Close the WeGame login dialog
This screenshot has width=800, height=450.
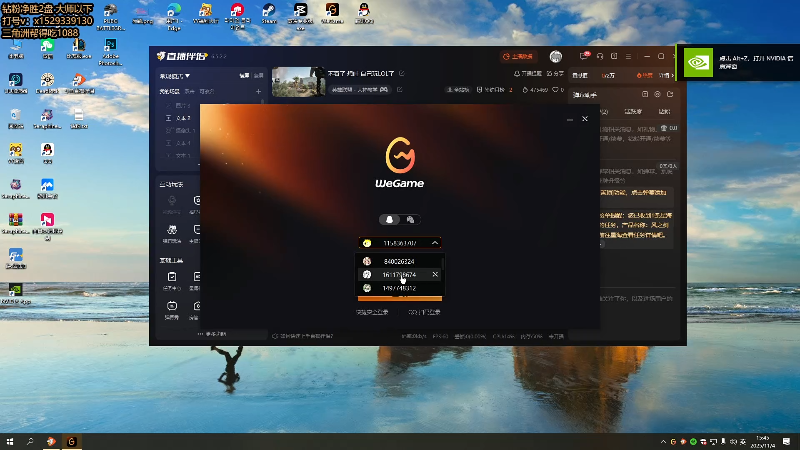(x=585, y=119)
